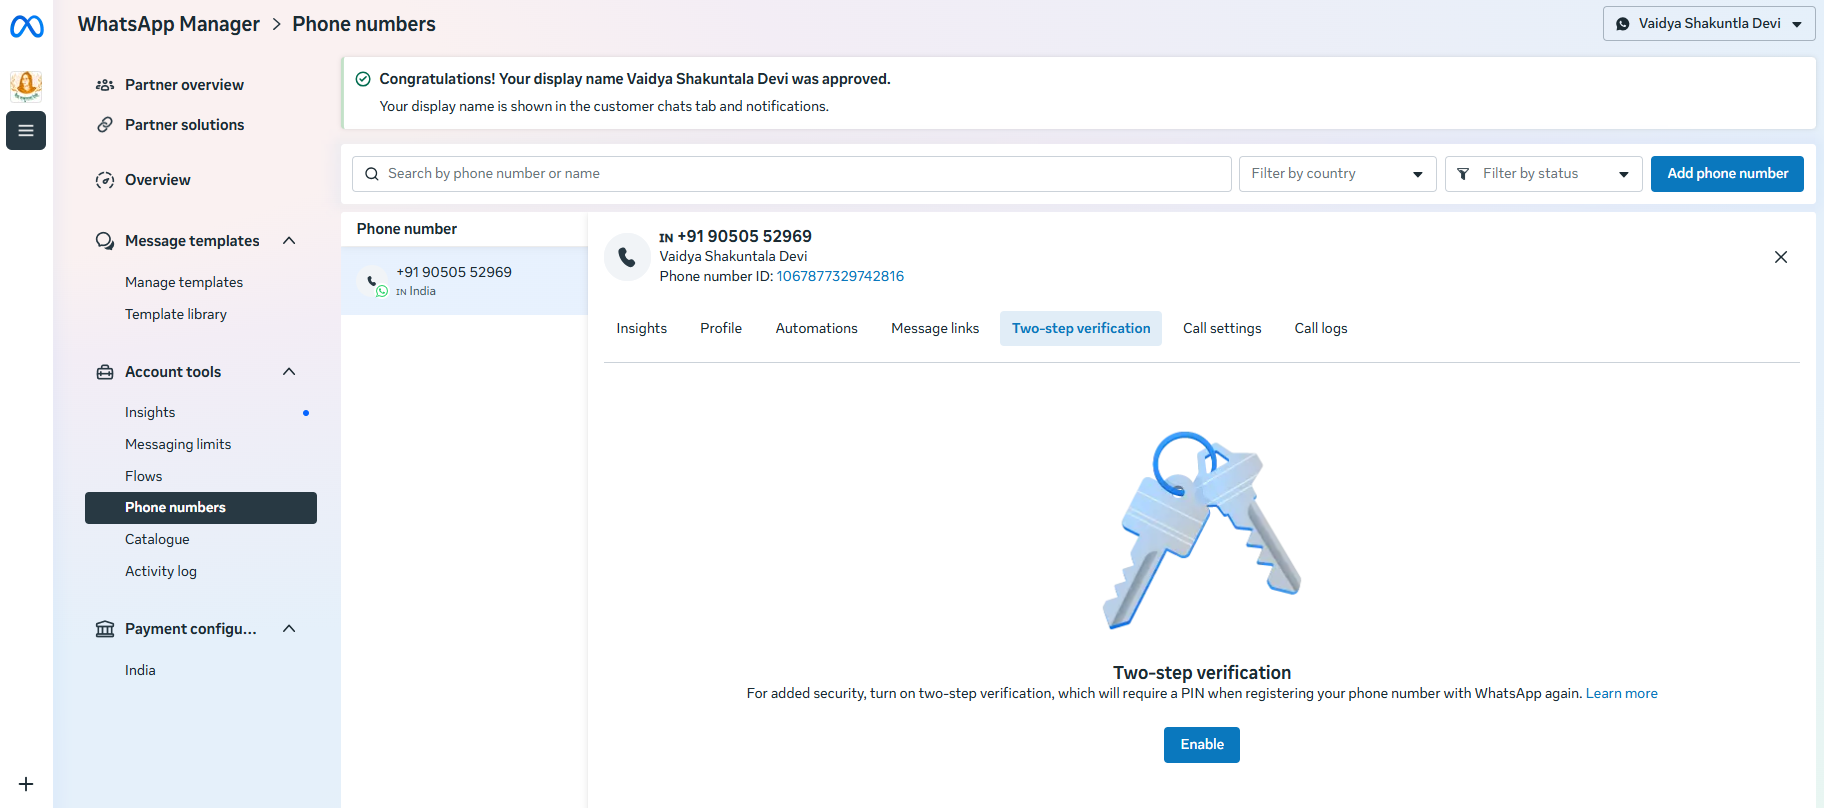Toggle the hamburger navigation menu
The image size is (1824, 808).
(x=26, y=130)
